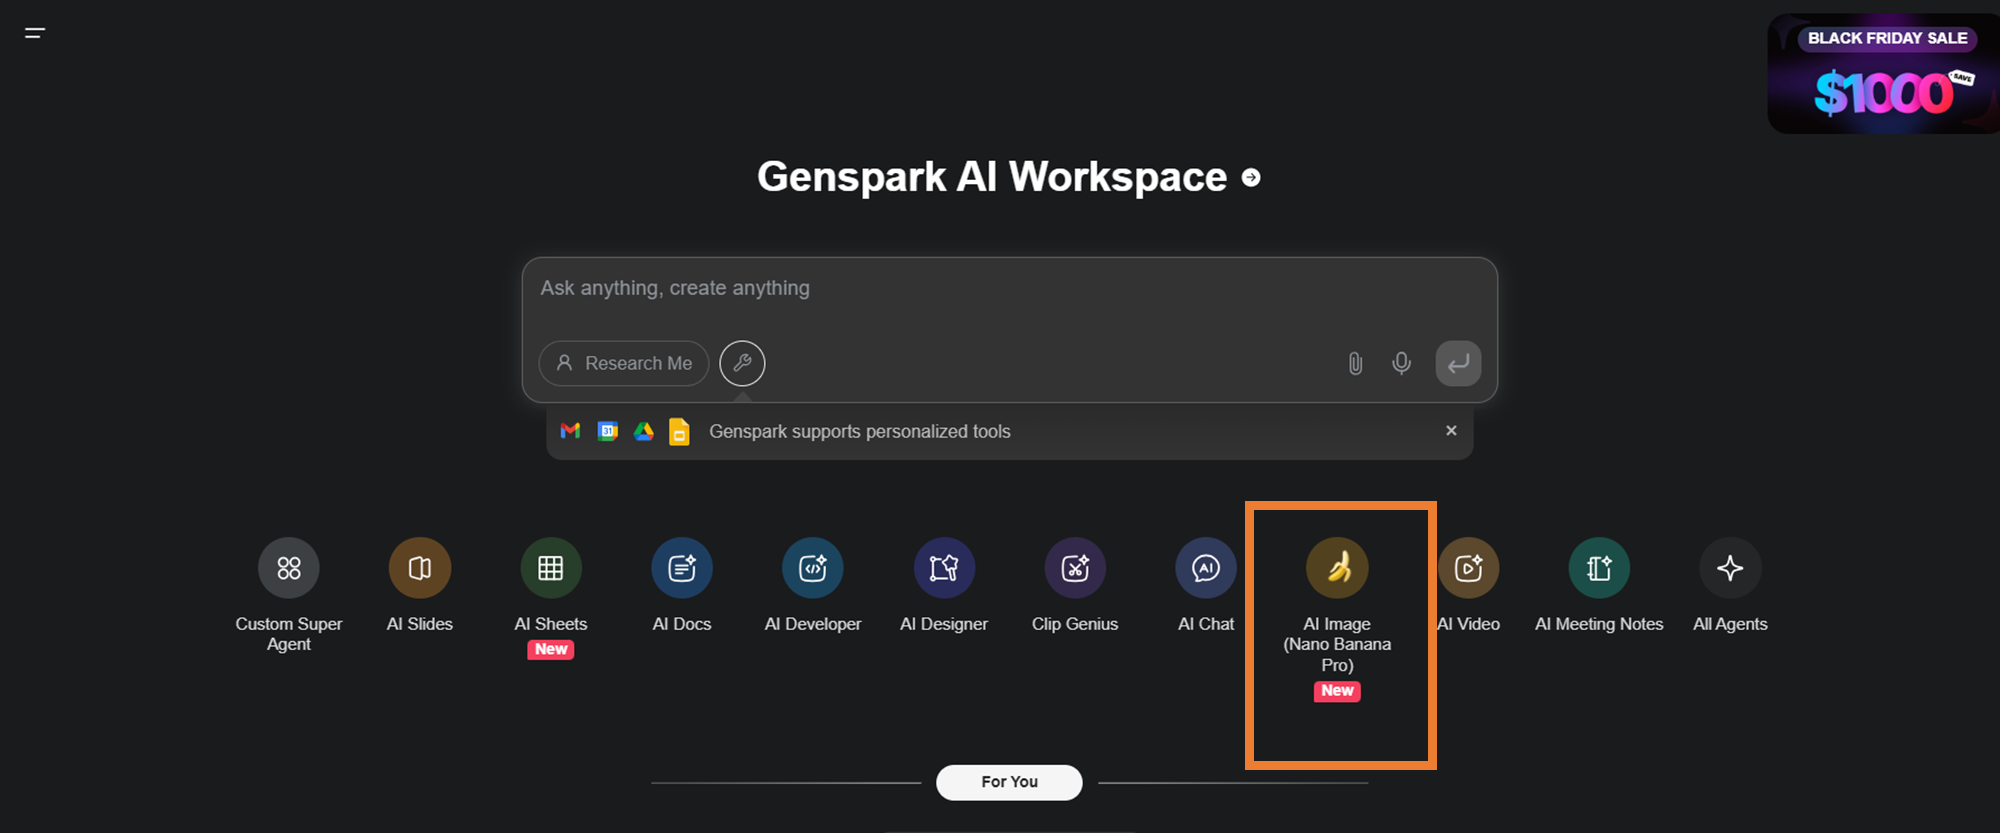Open AI Meeting Notes
The height and width of the screenshot is (833, 2000).
pyautogui.click(x=1599, y=568)
